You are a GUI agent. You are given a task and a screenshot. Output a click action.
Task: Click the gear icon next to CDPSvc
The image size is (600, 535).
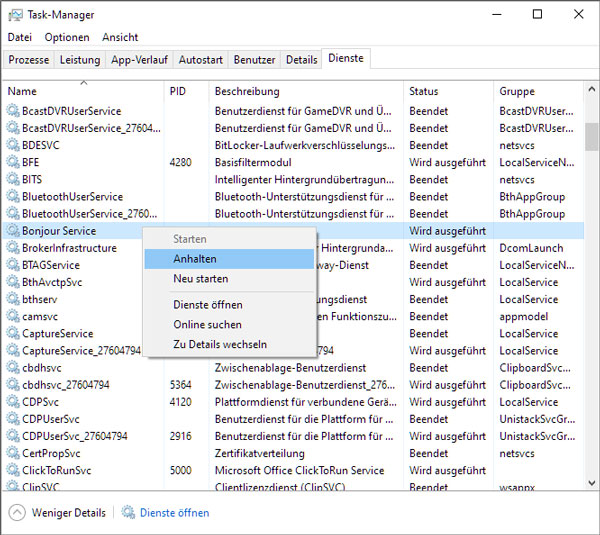coord(13,402)
